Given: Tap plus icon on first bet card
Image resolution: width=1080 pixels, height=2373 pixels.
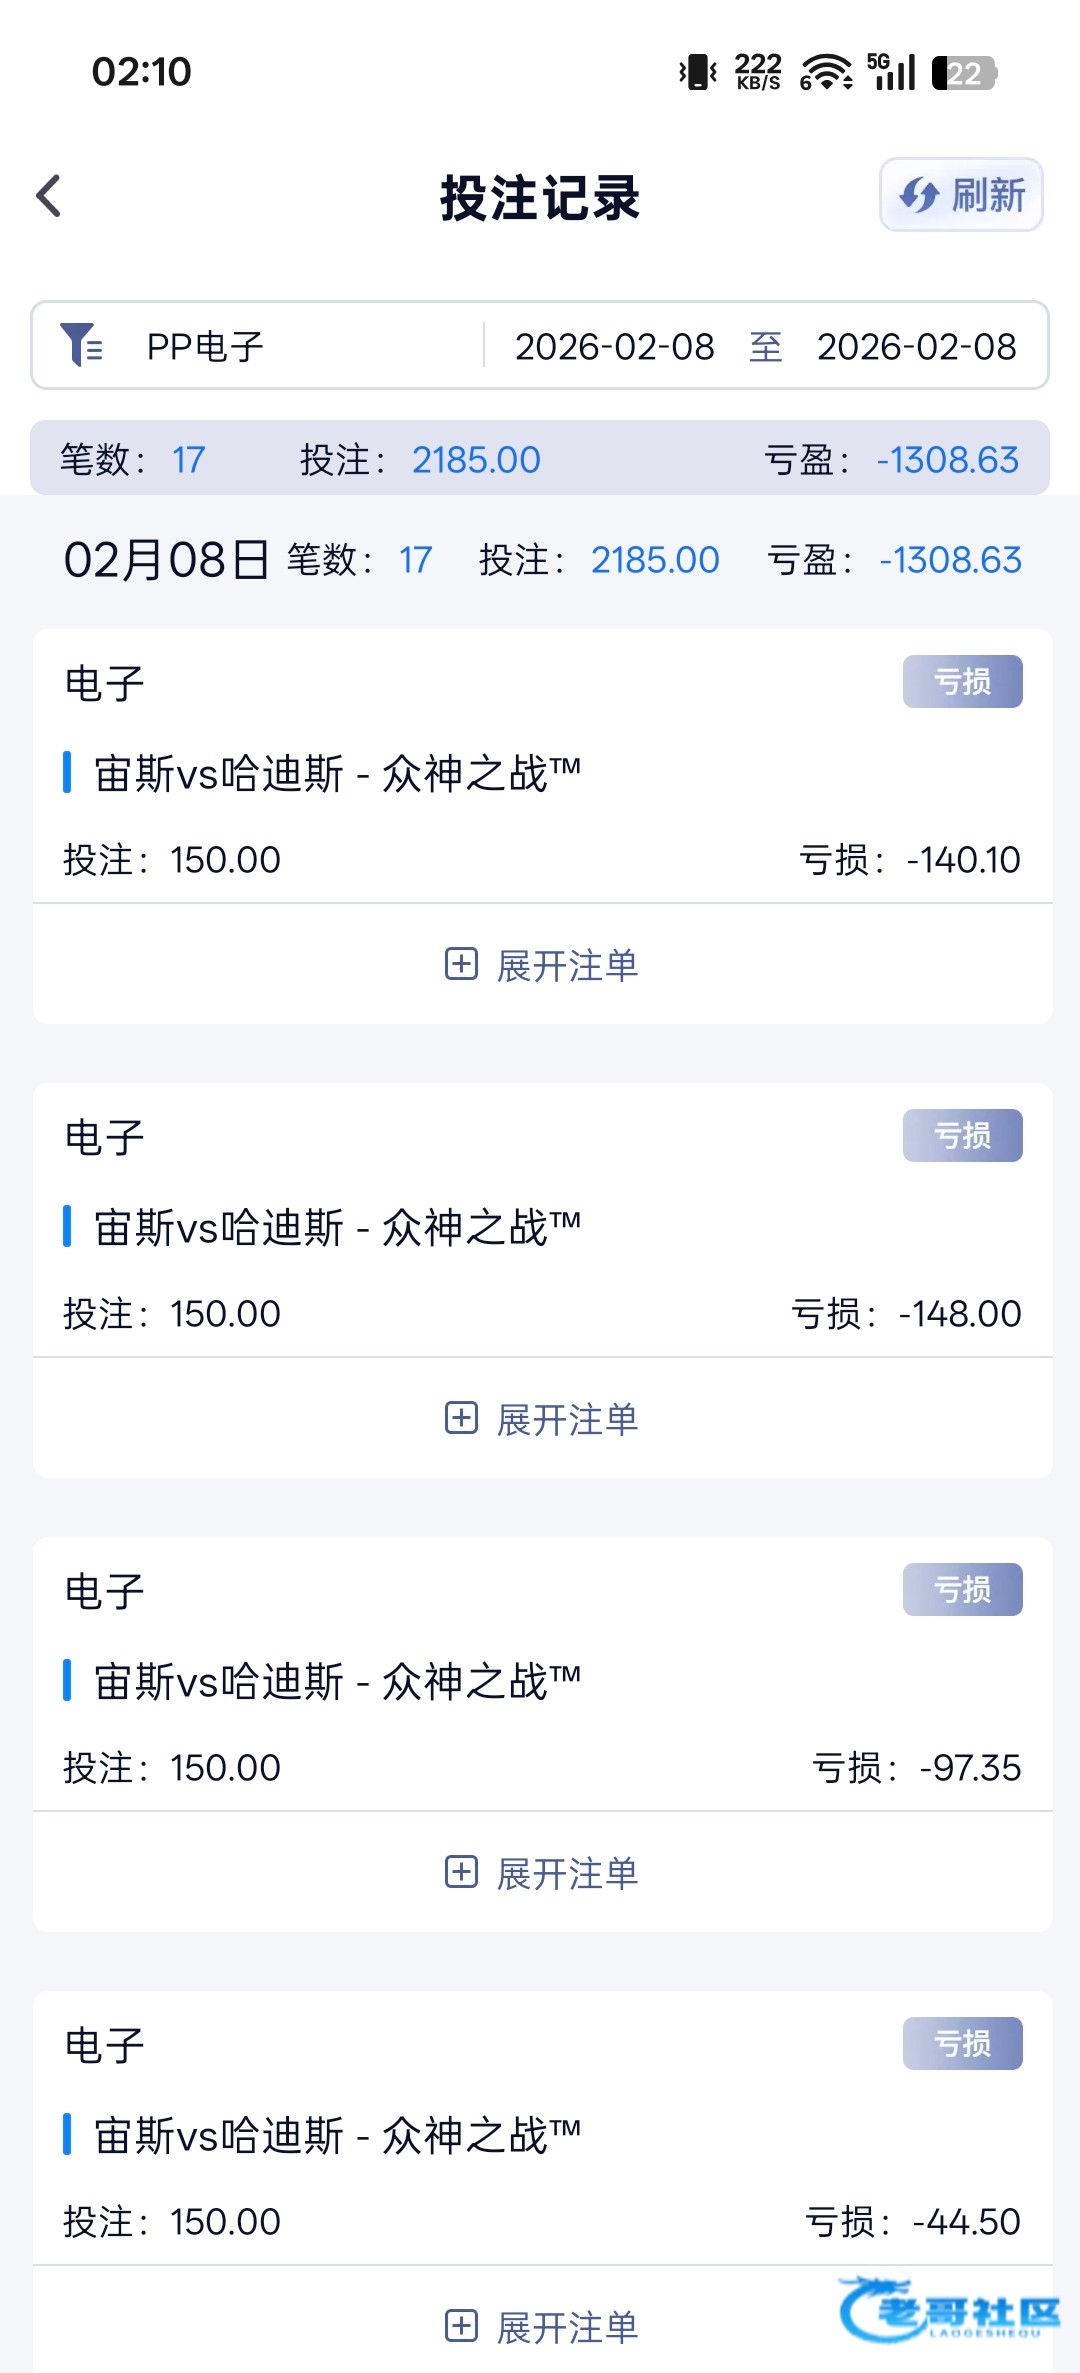Looking at the screenshot, I should tap(461, 964).
